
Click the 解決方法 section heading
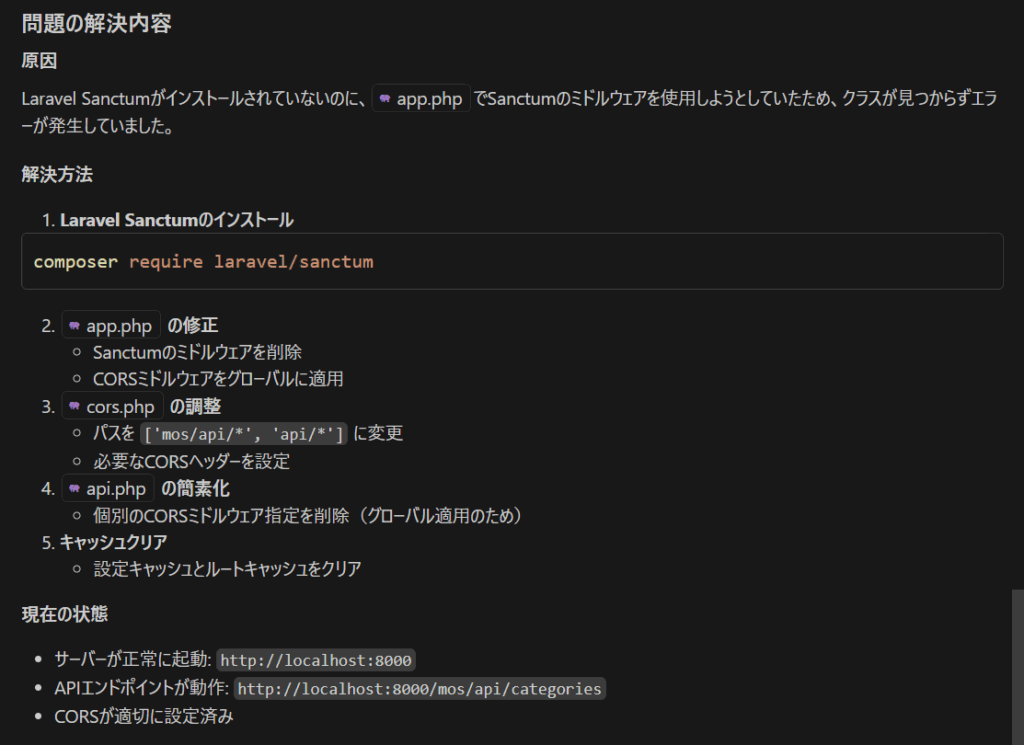(57, 175)
